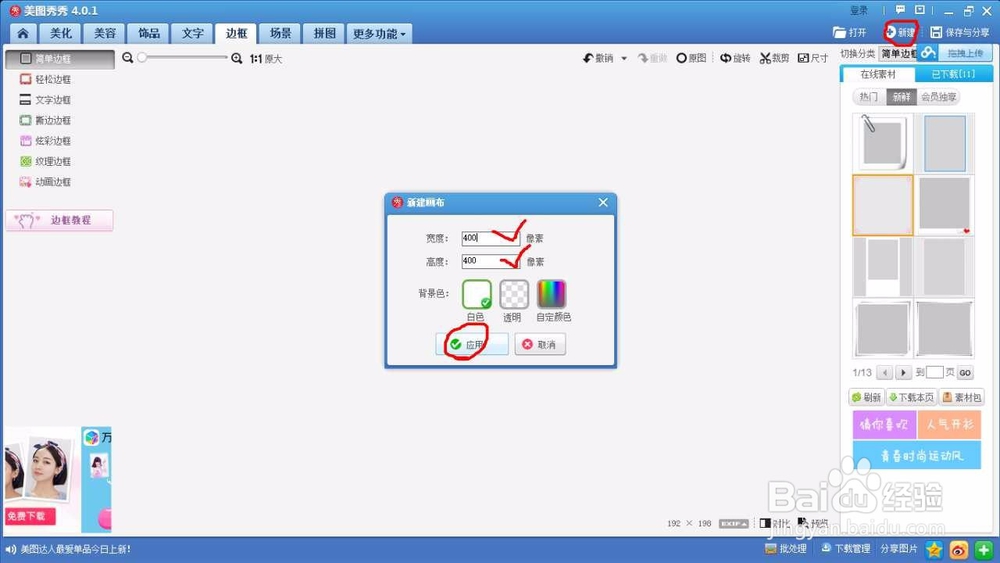The height and width of the screenshot is (563, 1000).
Task: Click the 1:1 原大 button
Action: click(x=266, y=59)
